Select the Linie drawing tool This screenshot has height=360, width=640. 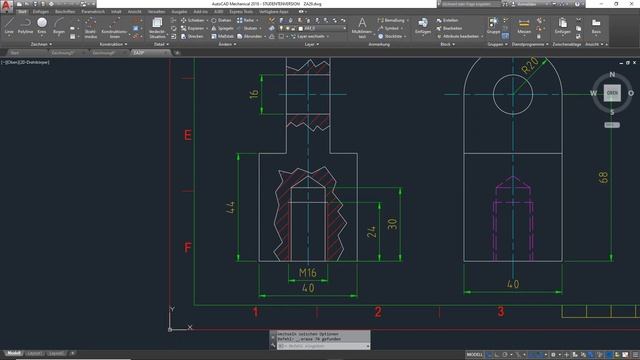[x=9, y=26]
